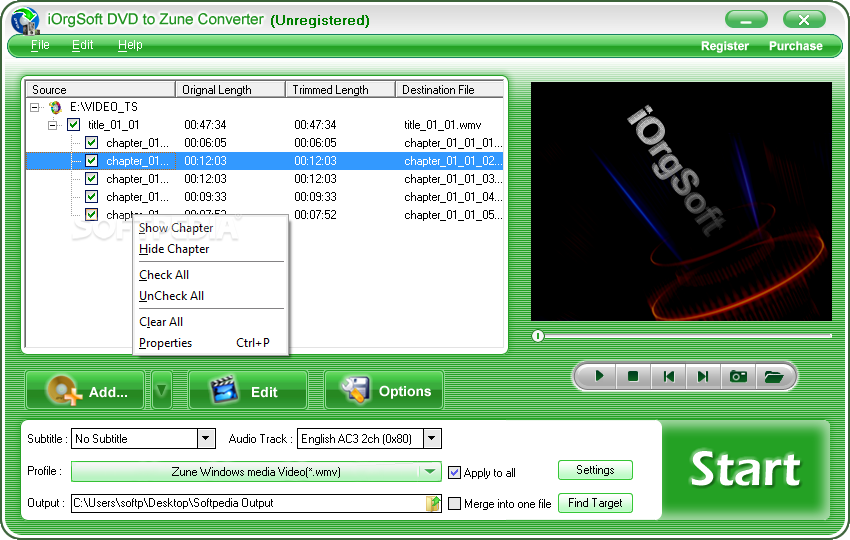
Task: Select the E:\VIDEO_TS source row
Action: 104,107
